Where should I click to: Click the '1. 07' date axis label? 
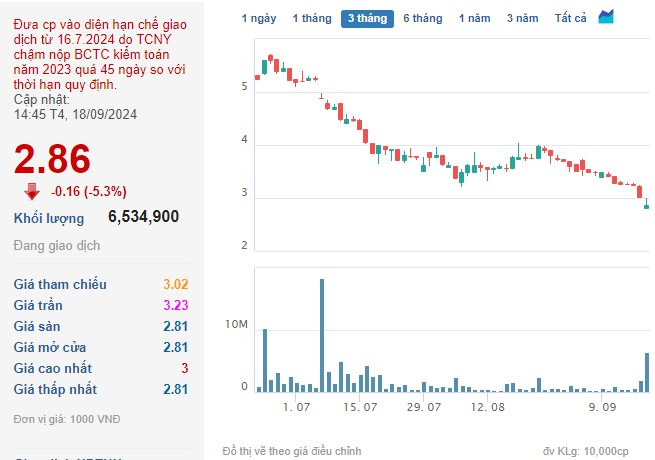tap(296, 407)
